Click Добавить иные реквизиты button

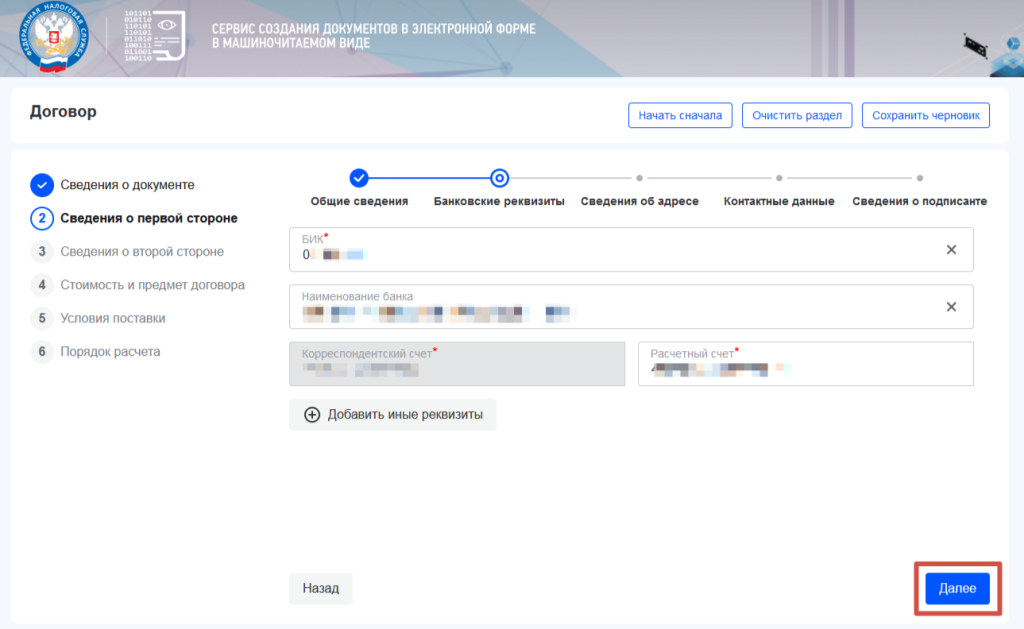[x=392, y=415]
